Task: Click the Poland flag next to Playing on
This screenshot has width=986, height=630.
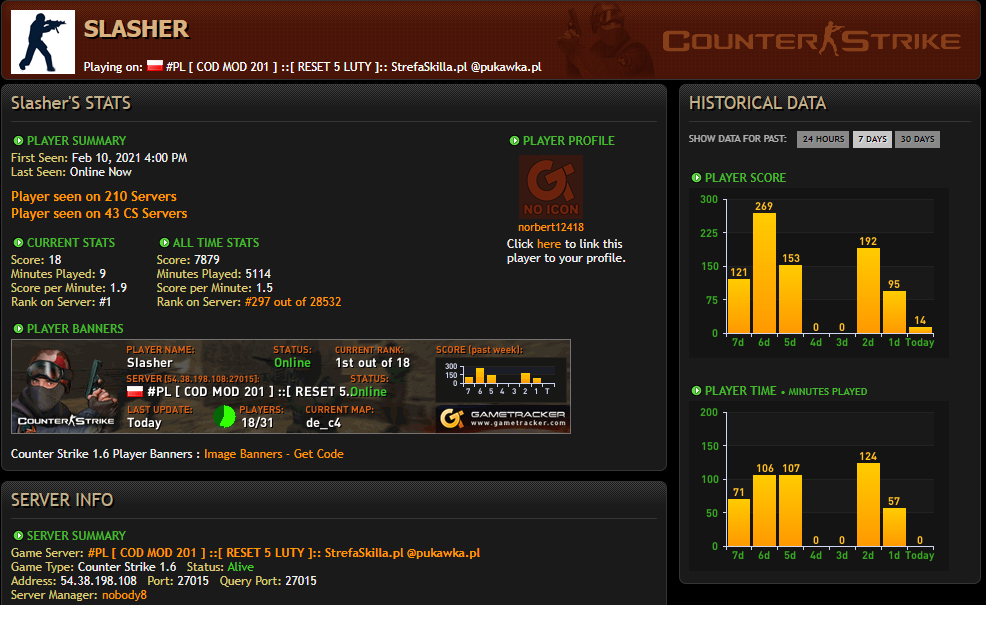Action: click(155, 66)
